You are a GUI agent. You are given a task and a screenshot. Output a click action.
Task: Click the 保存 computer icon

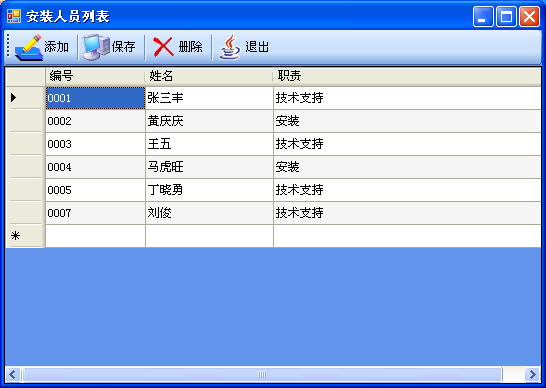(96, 47)
